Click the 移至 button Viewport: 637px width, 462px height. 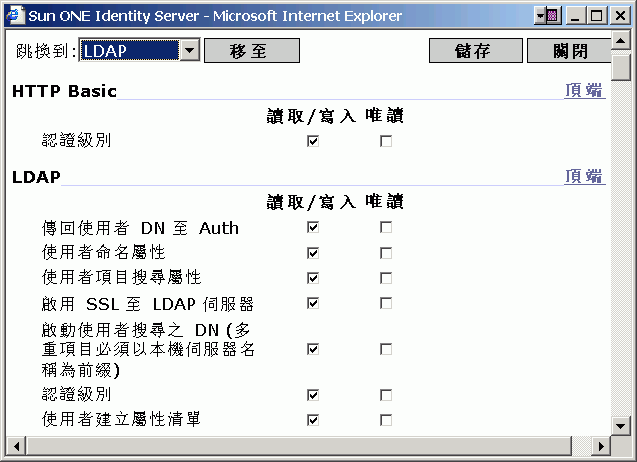[252, 51]
